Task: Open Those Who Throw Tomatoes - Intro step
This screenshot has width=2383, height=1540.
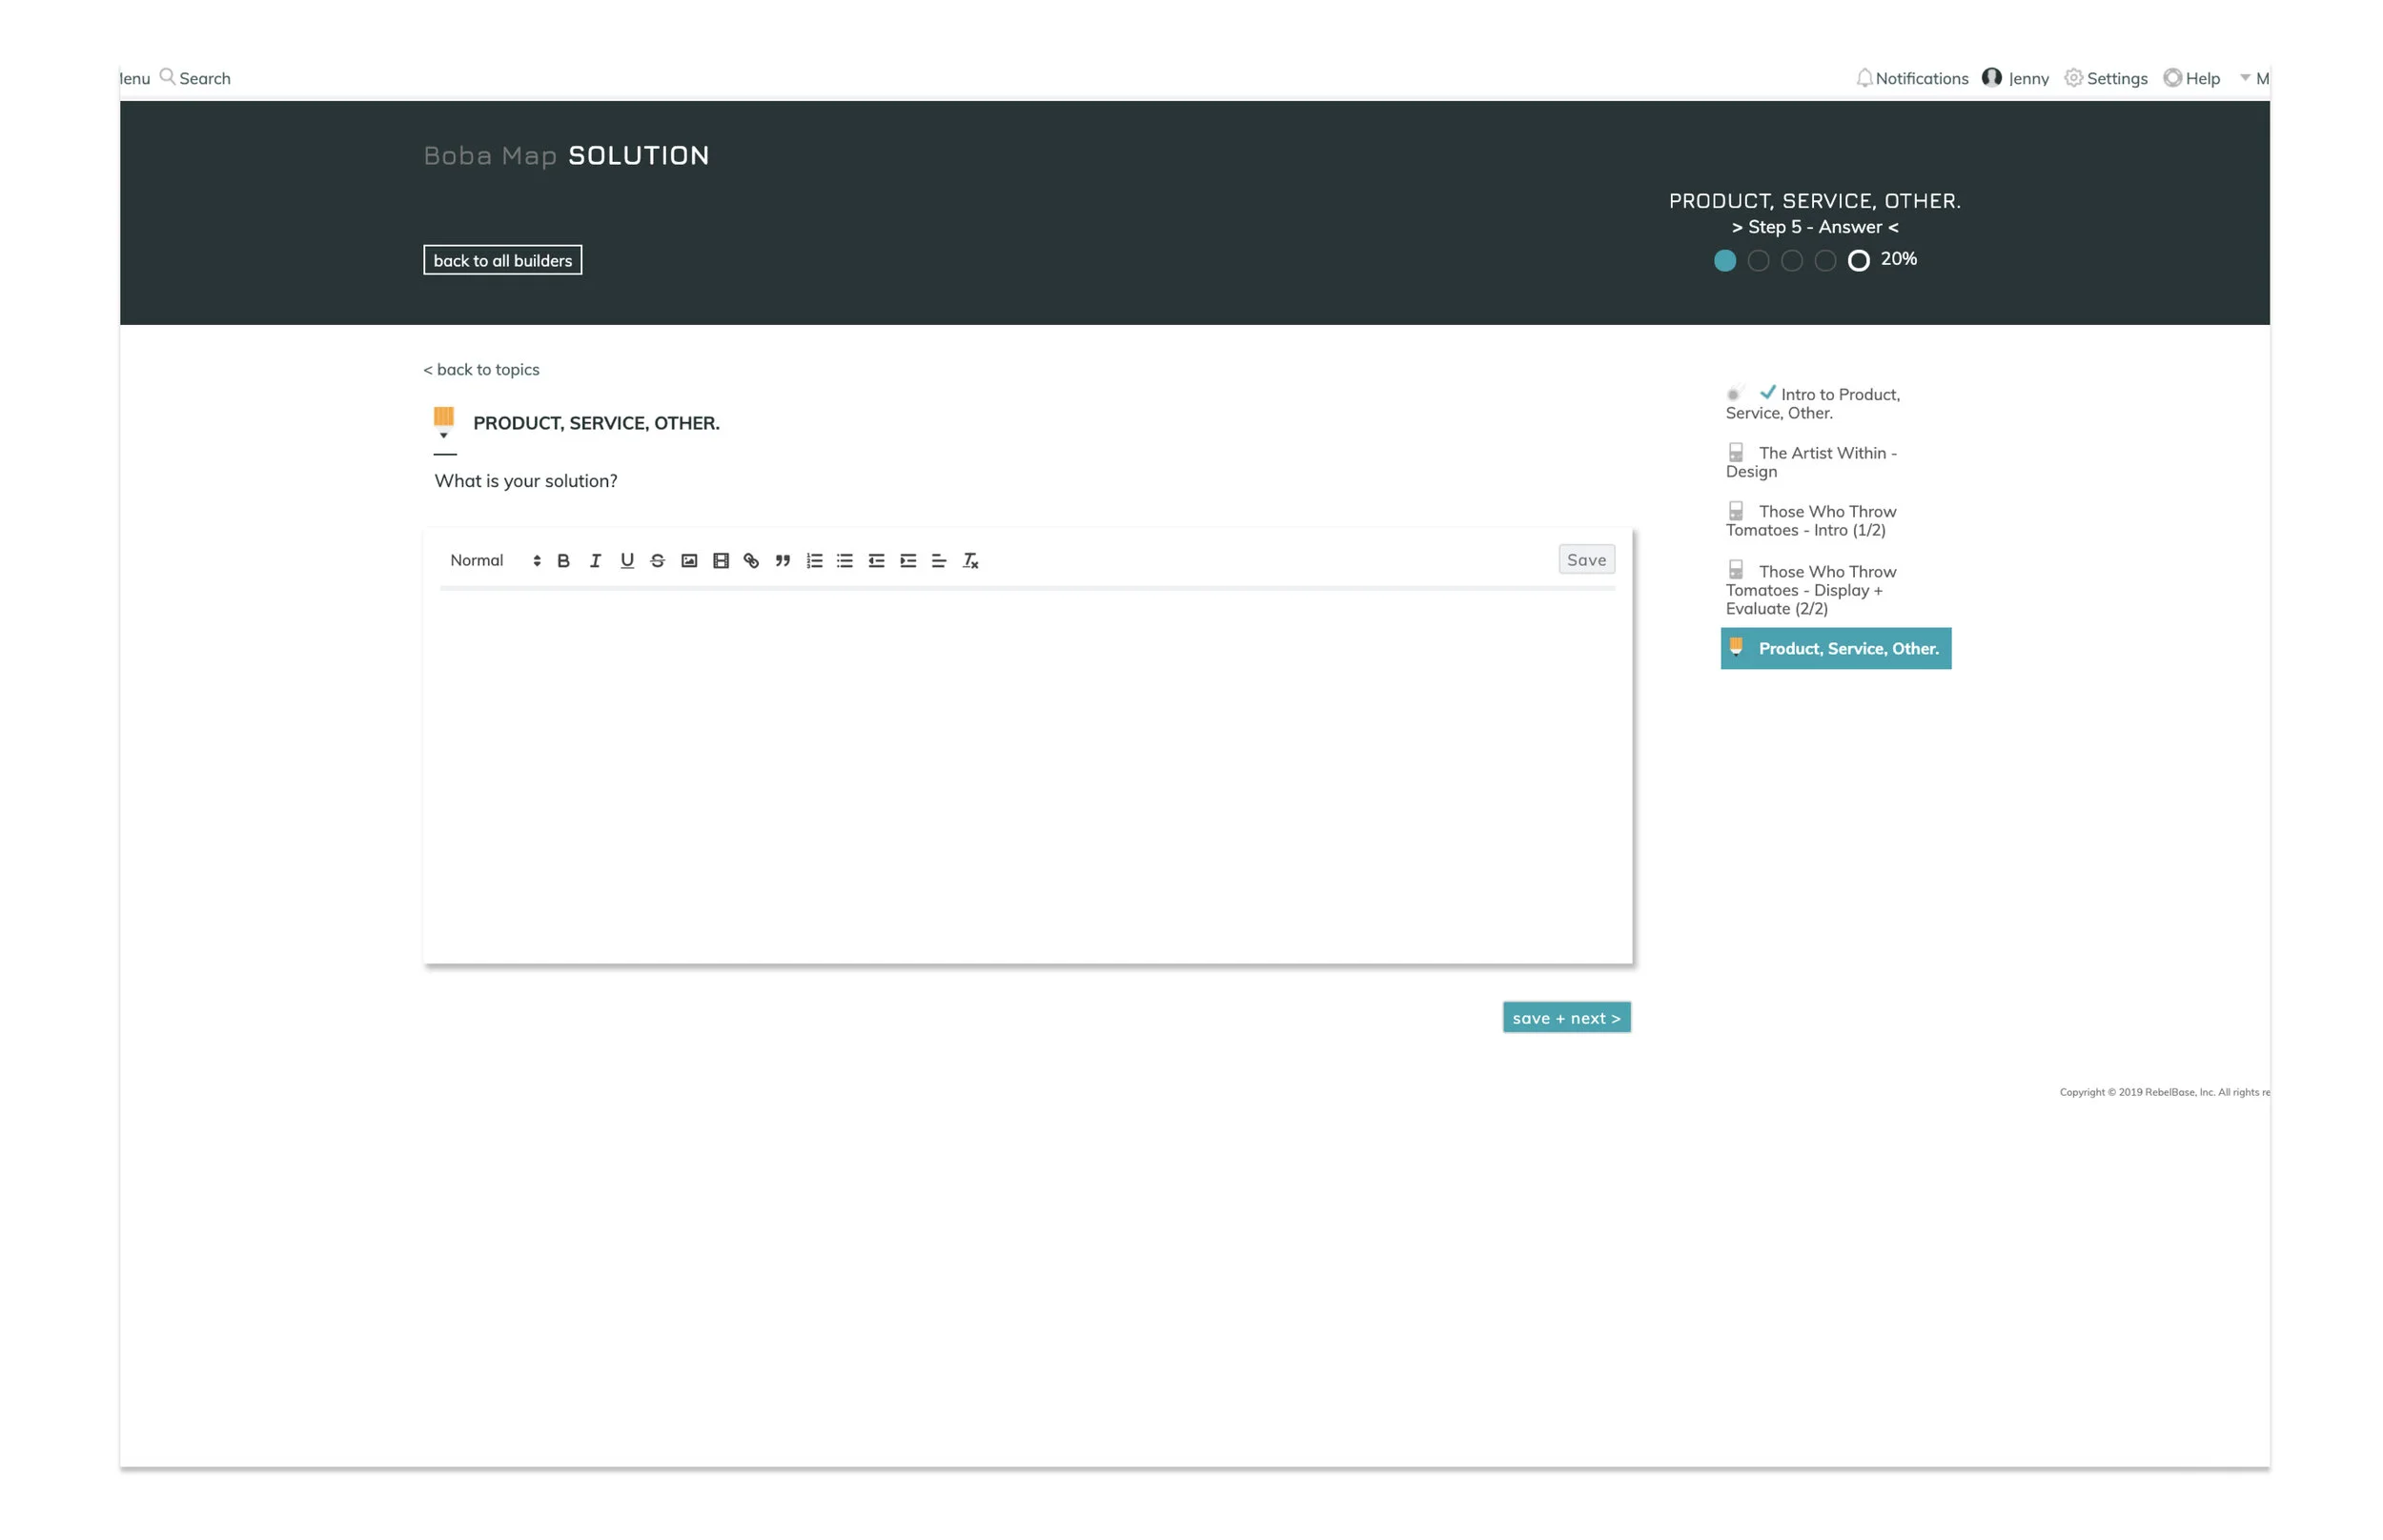Action: tap(1811, 521)
